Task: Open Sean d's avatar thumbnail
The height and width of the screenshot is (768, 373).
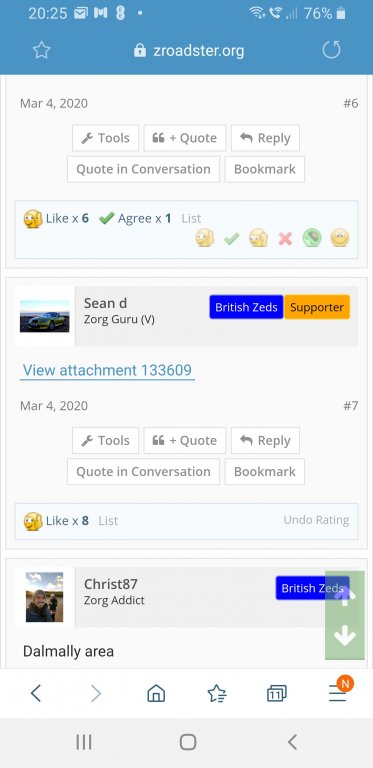Action: [45, 316]
